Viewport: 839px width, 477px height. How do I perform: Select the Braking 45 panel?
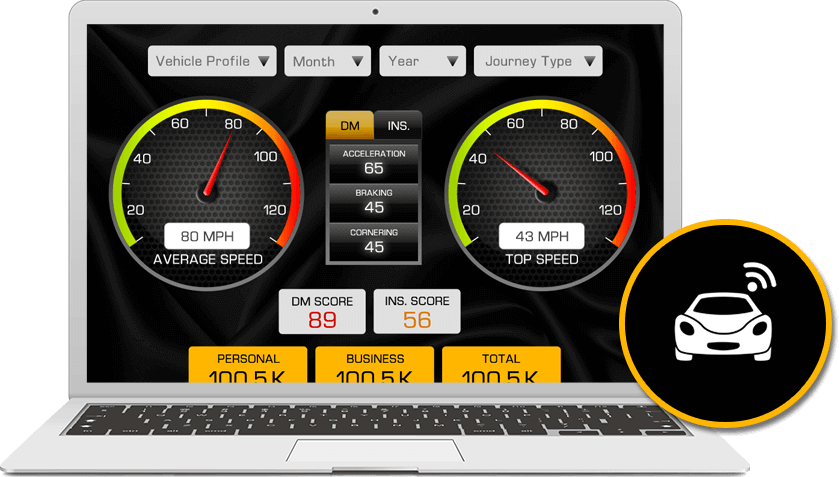tap(374, 200)
